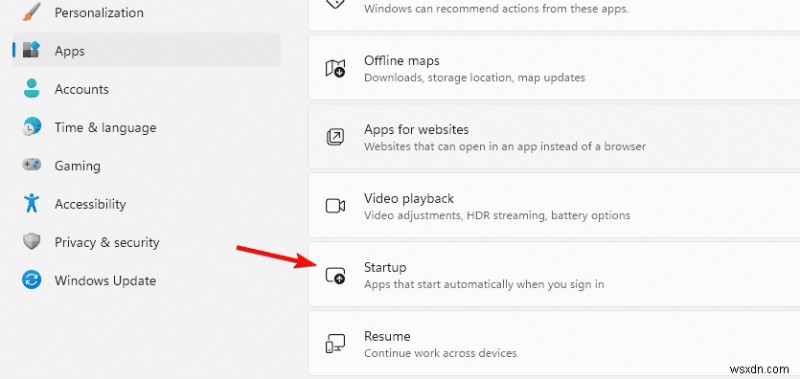Viewport: 800px width, 379px height.
Task: Click the Personalization paintbrush icon
Action: pyautogui.click(x=32, y=12)
